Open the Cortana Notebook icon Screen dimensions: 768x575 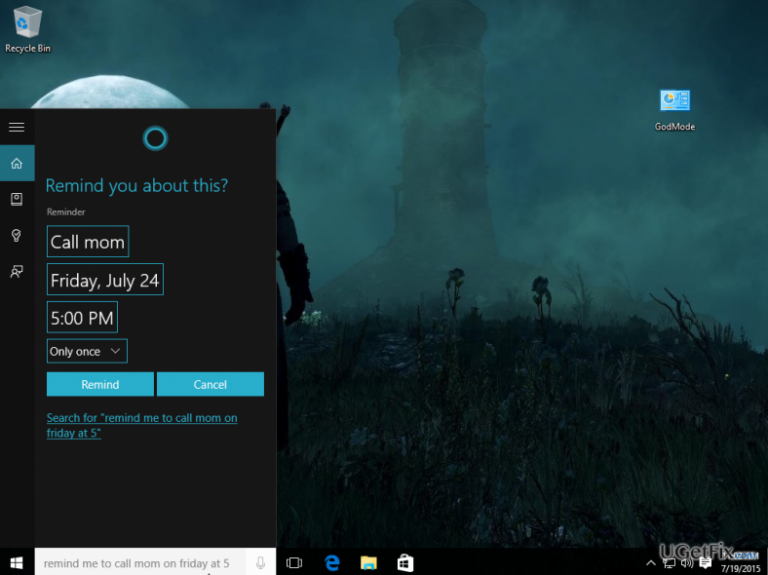(x=17, y=199)
